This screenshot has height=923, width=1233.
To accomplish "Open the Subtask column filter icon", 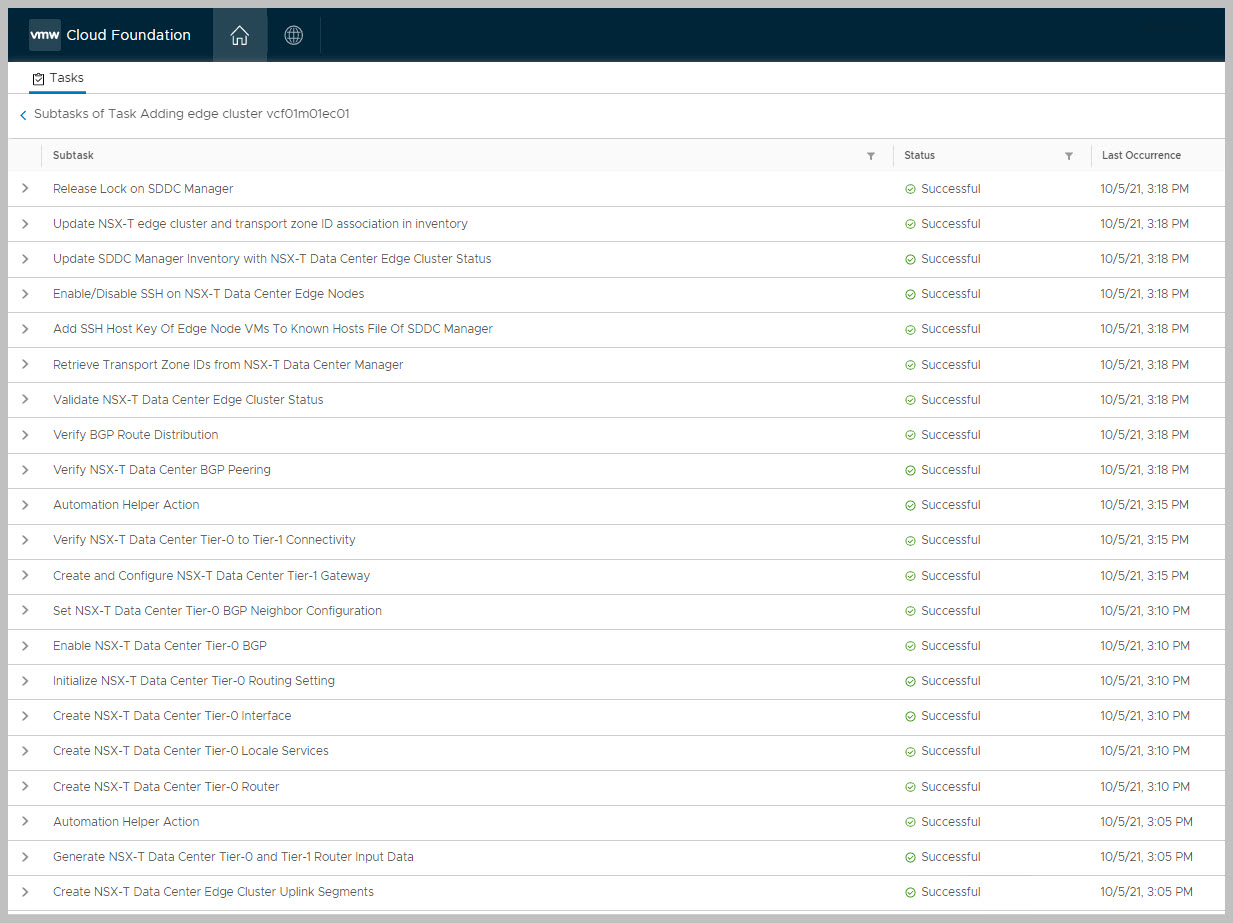I will coord(870,156).
